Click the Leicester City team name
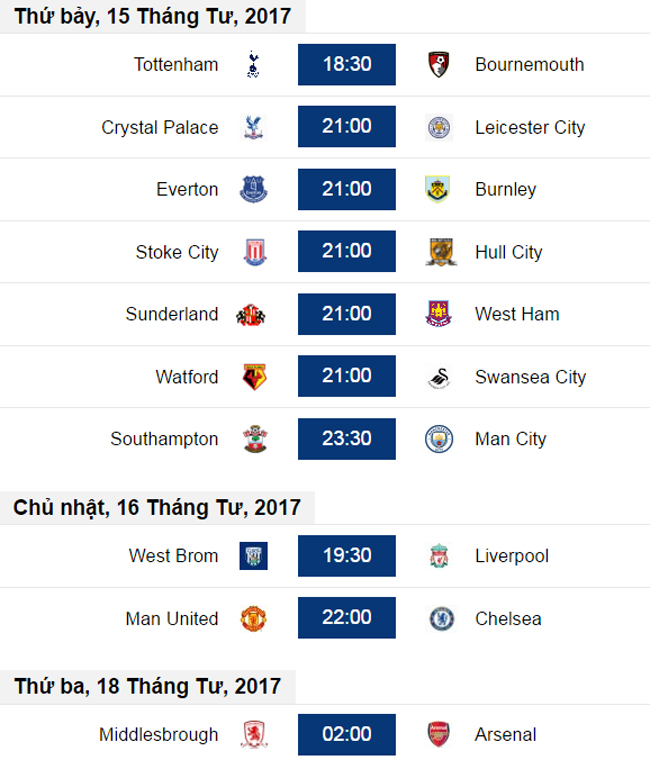Viewport: 650px width, 760px height. pyautogui.click(x=530, y=127)
